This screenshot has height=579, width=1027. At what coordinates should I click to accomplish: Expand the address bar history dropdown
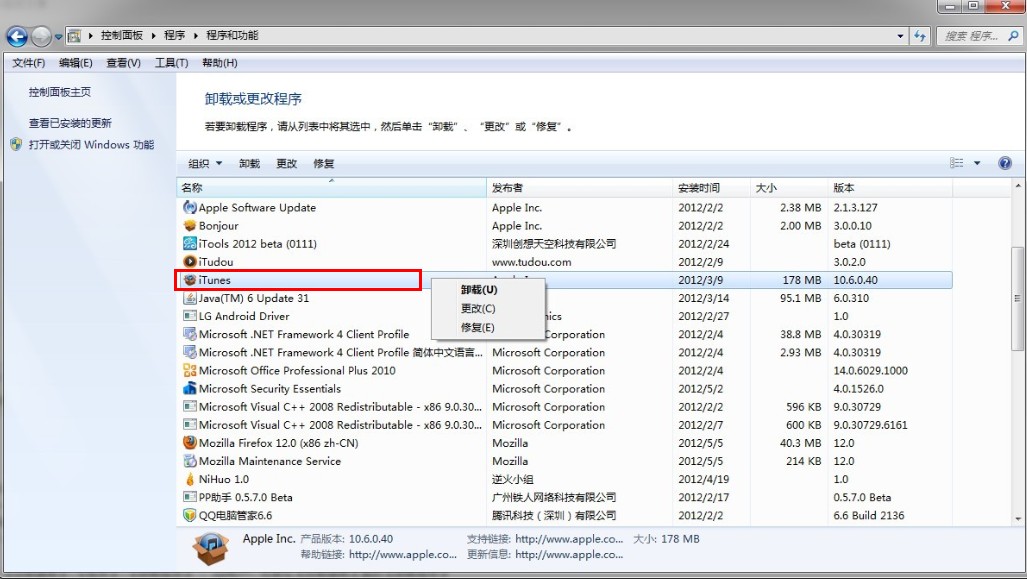[x=901, y=36]
